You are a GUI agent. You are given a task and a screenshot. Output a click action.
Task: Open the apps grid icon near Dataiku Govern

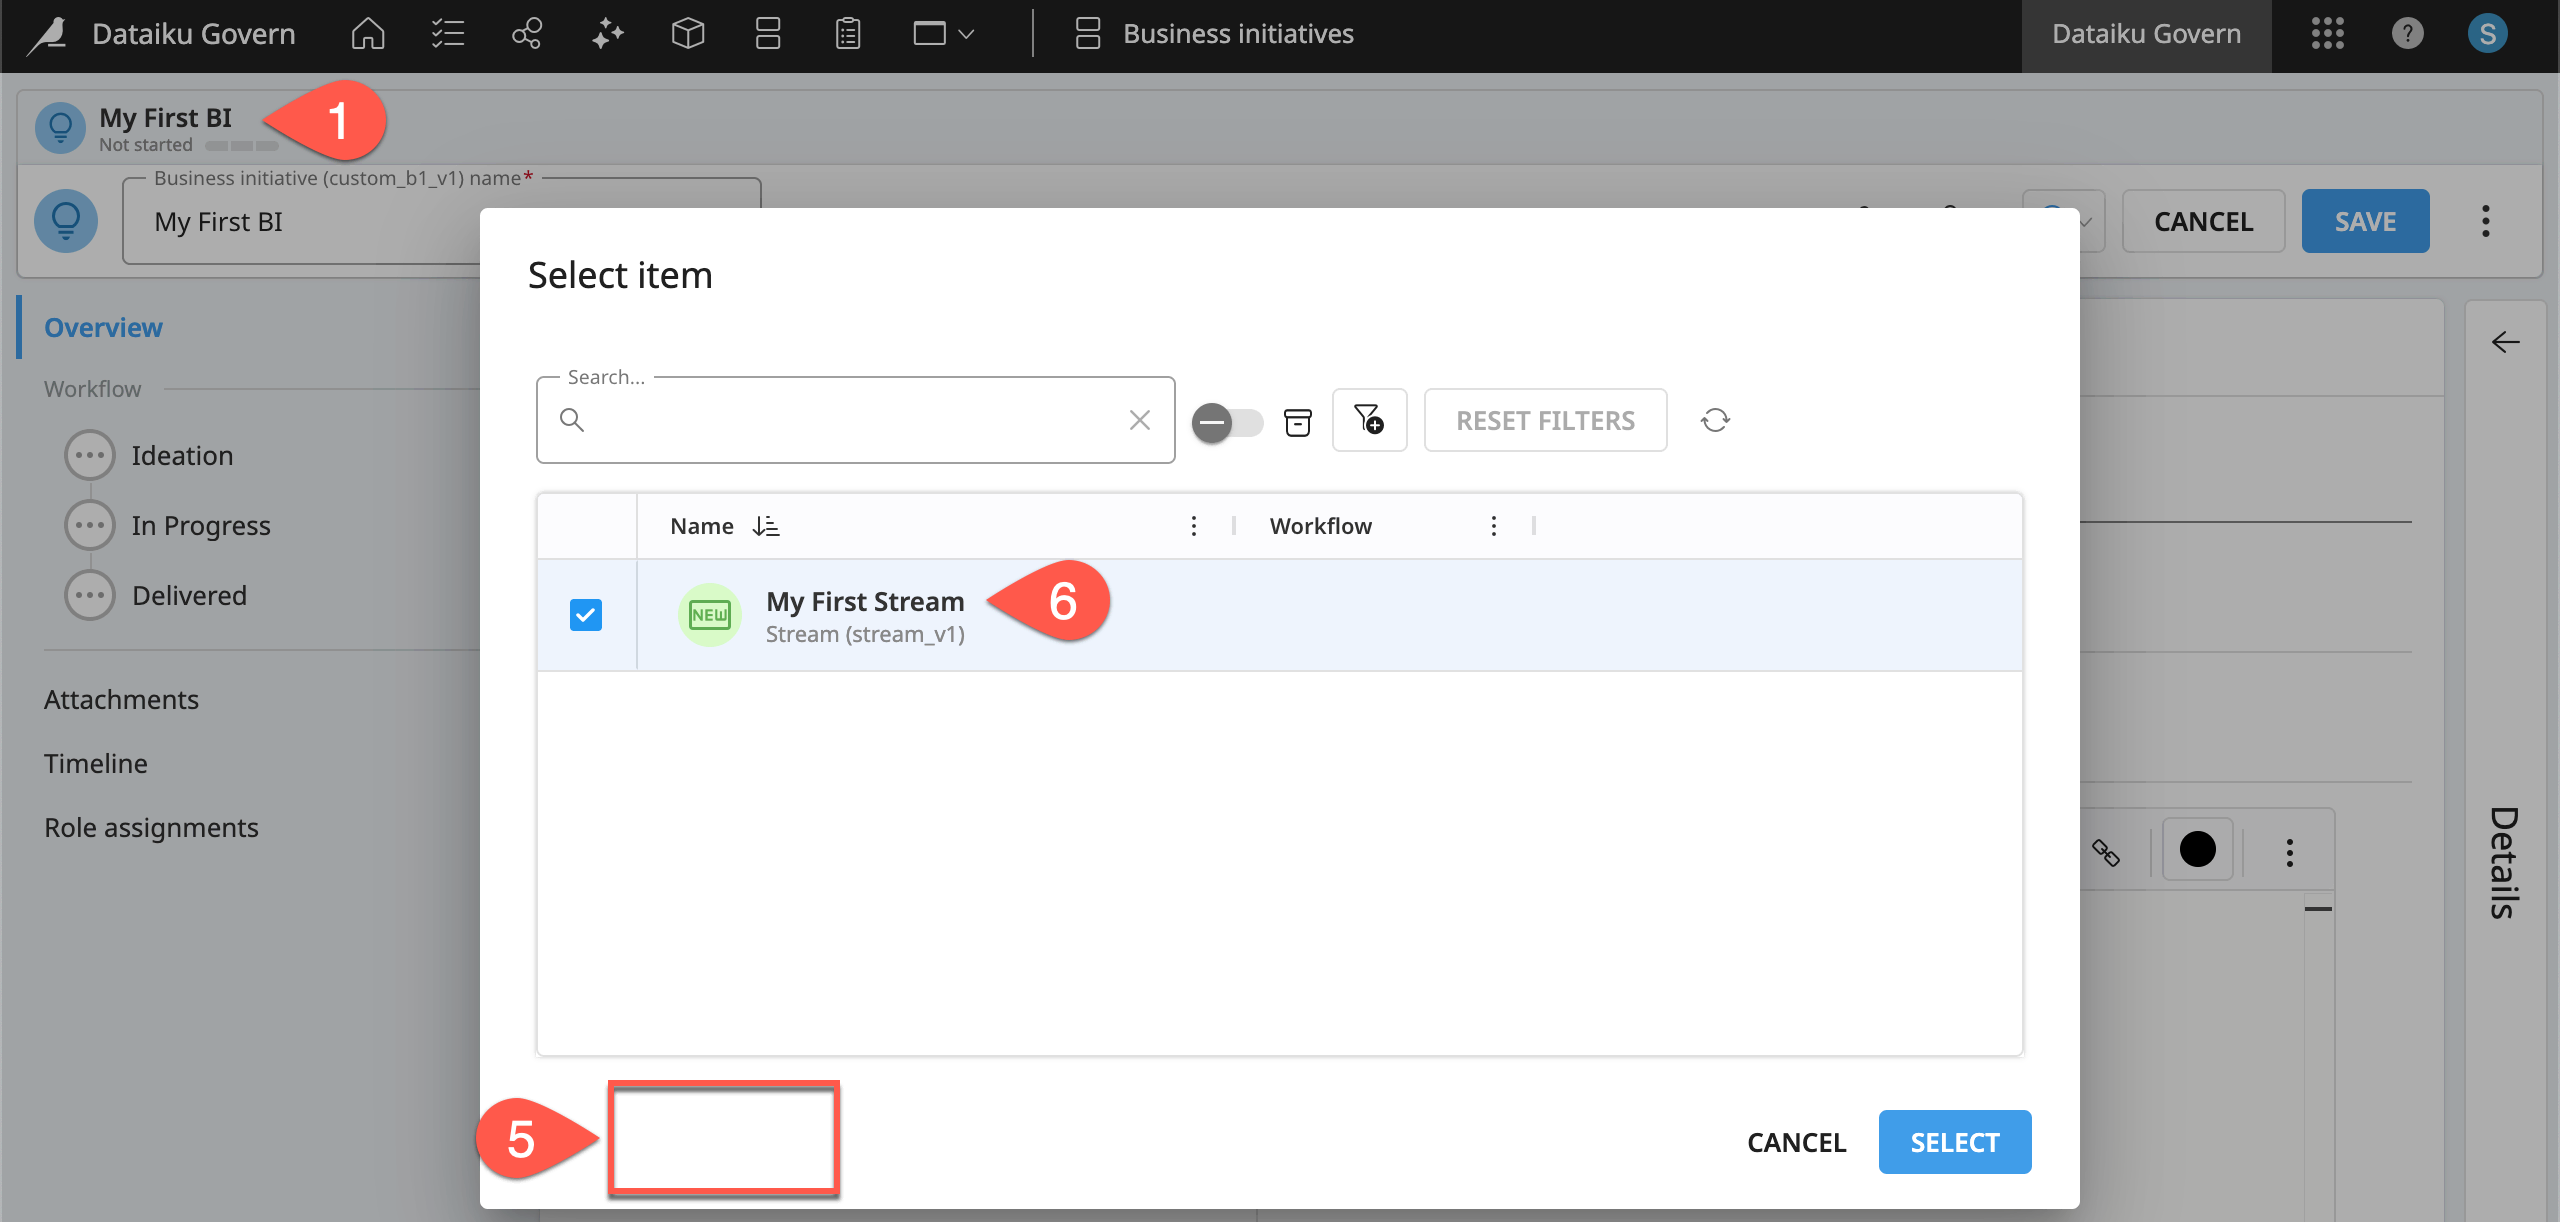pos(2329,33)
